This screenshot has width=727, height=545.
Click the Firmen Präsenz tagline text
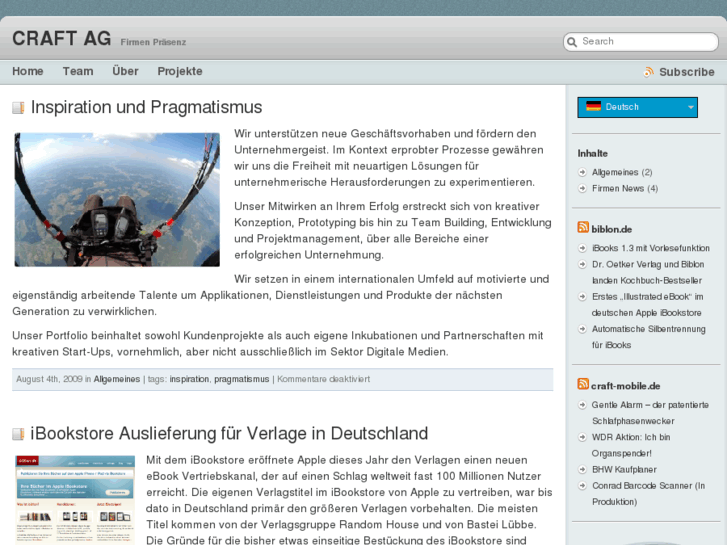coord(153,42)
